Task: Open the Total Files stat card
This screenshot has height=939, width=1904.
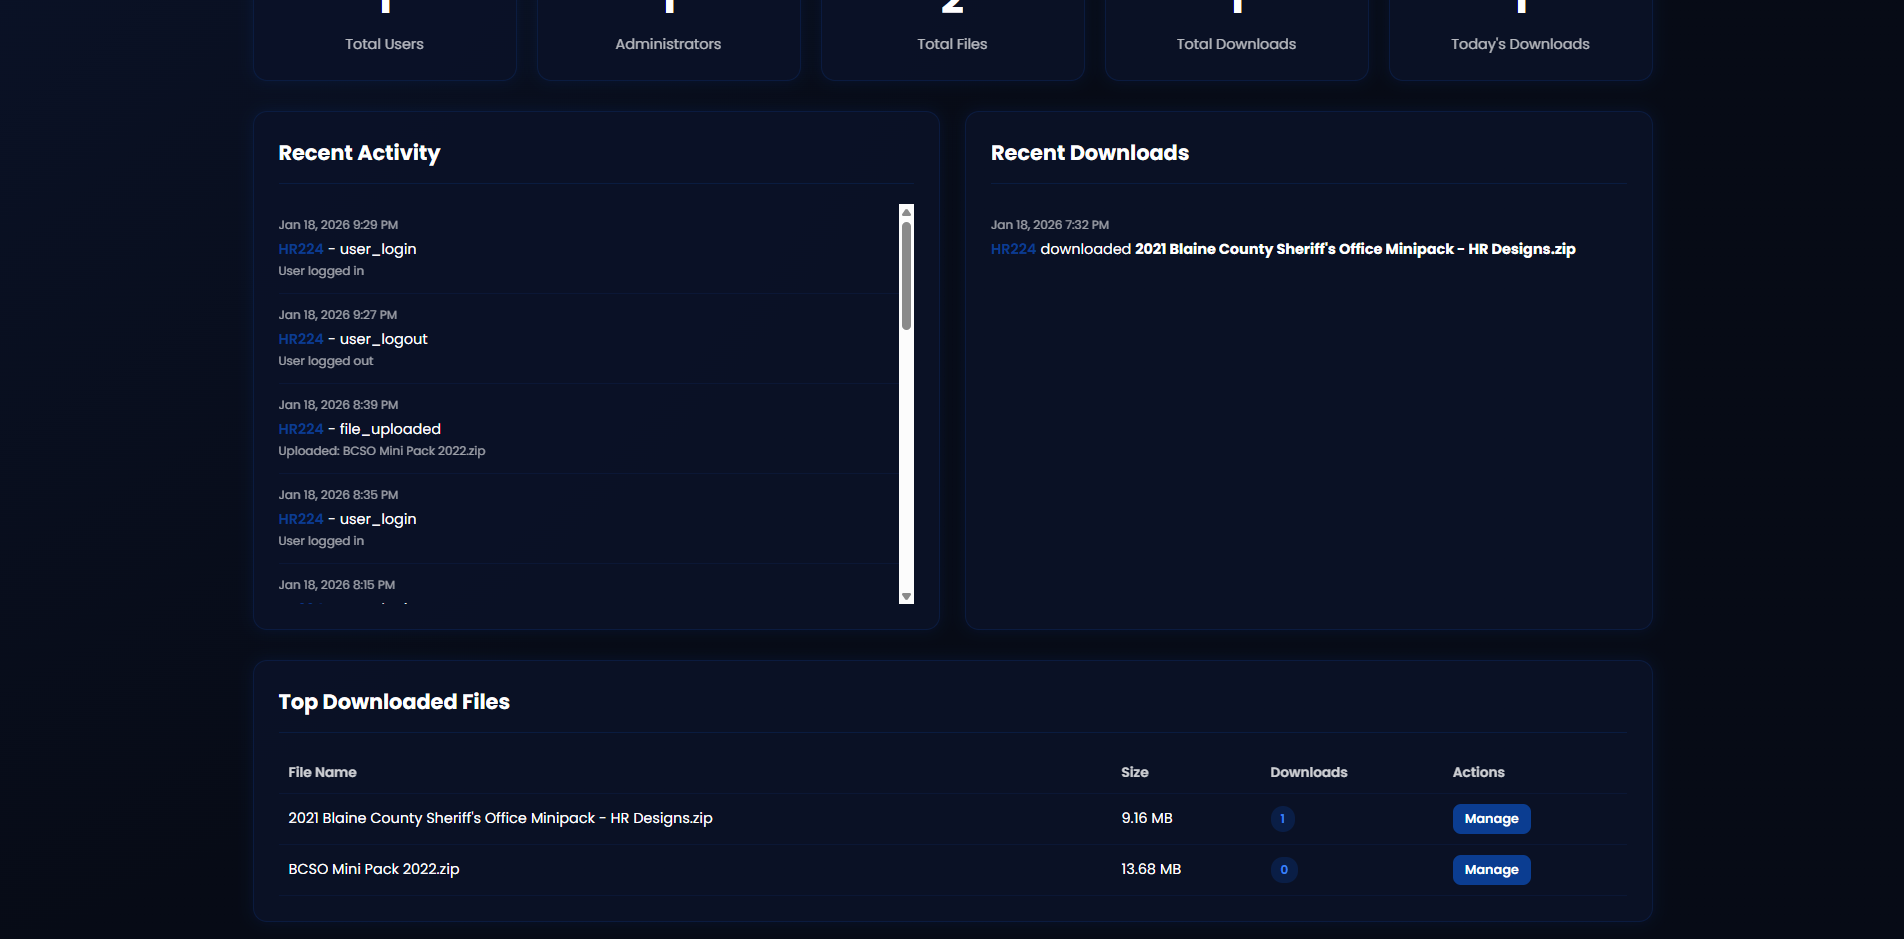Action: [952, 38]
